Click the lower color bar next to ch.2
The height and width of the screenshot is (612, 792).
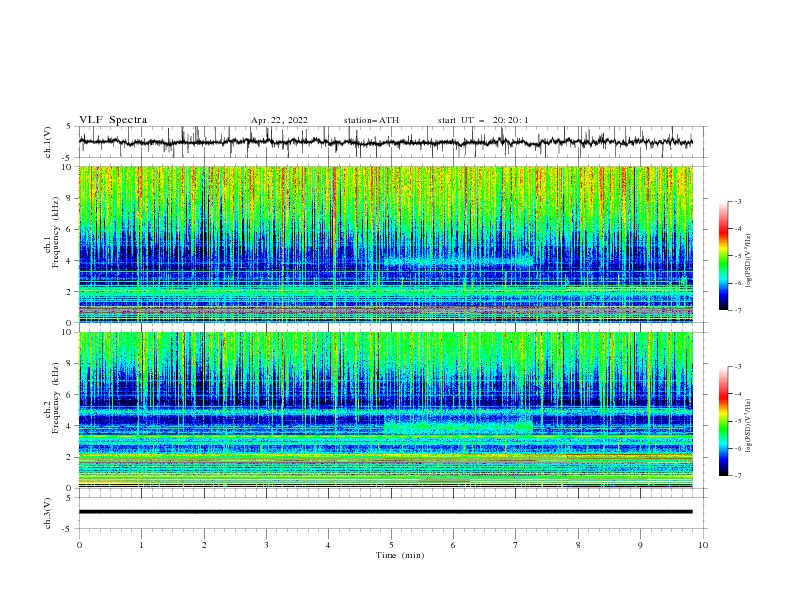723,421
